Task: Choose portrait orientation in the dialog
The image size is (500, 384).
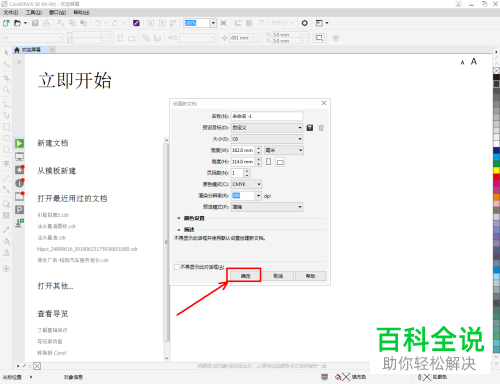Action: (x=268, y=162)
